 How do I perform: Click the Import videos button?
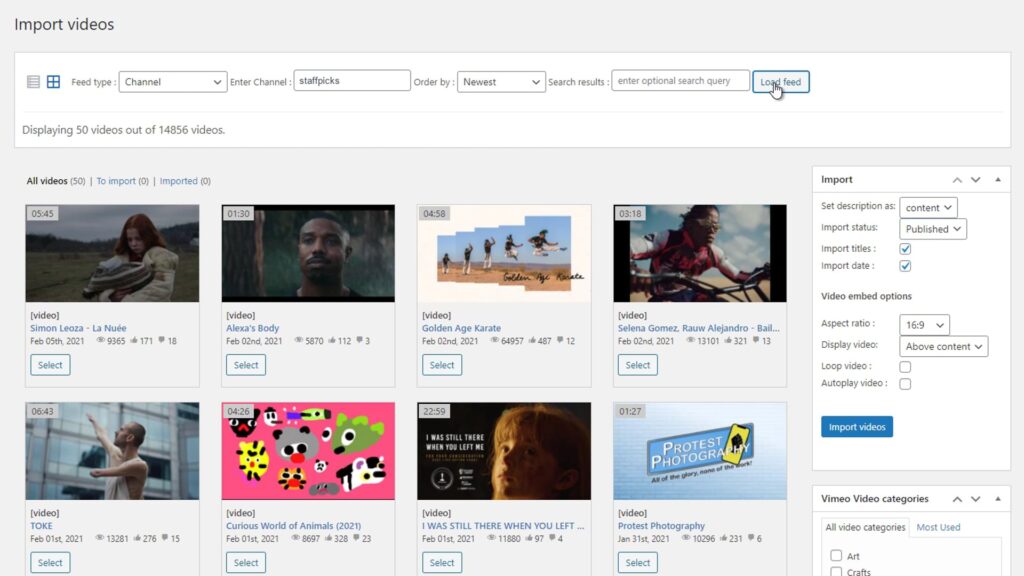point(857,426)
